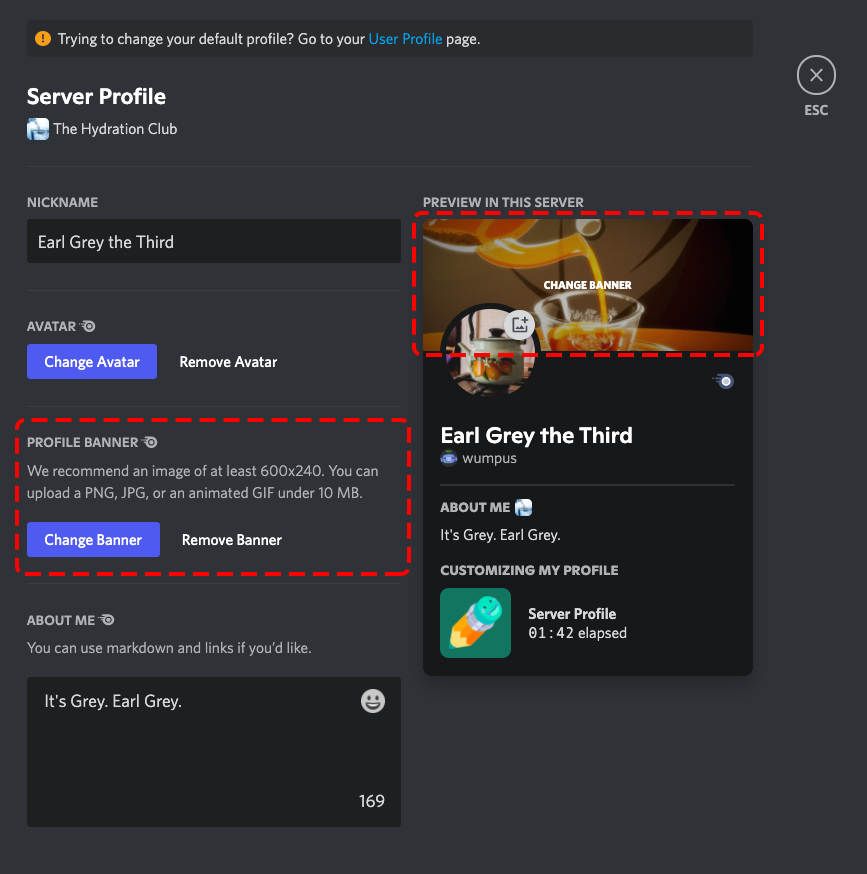Open the emoji picker in the About Me editor
Image resolution: width=867 pixels, height=874 pixels.
coord(372,701)
